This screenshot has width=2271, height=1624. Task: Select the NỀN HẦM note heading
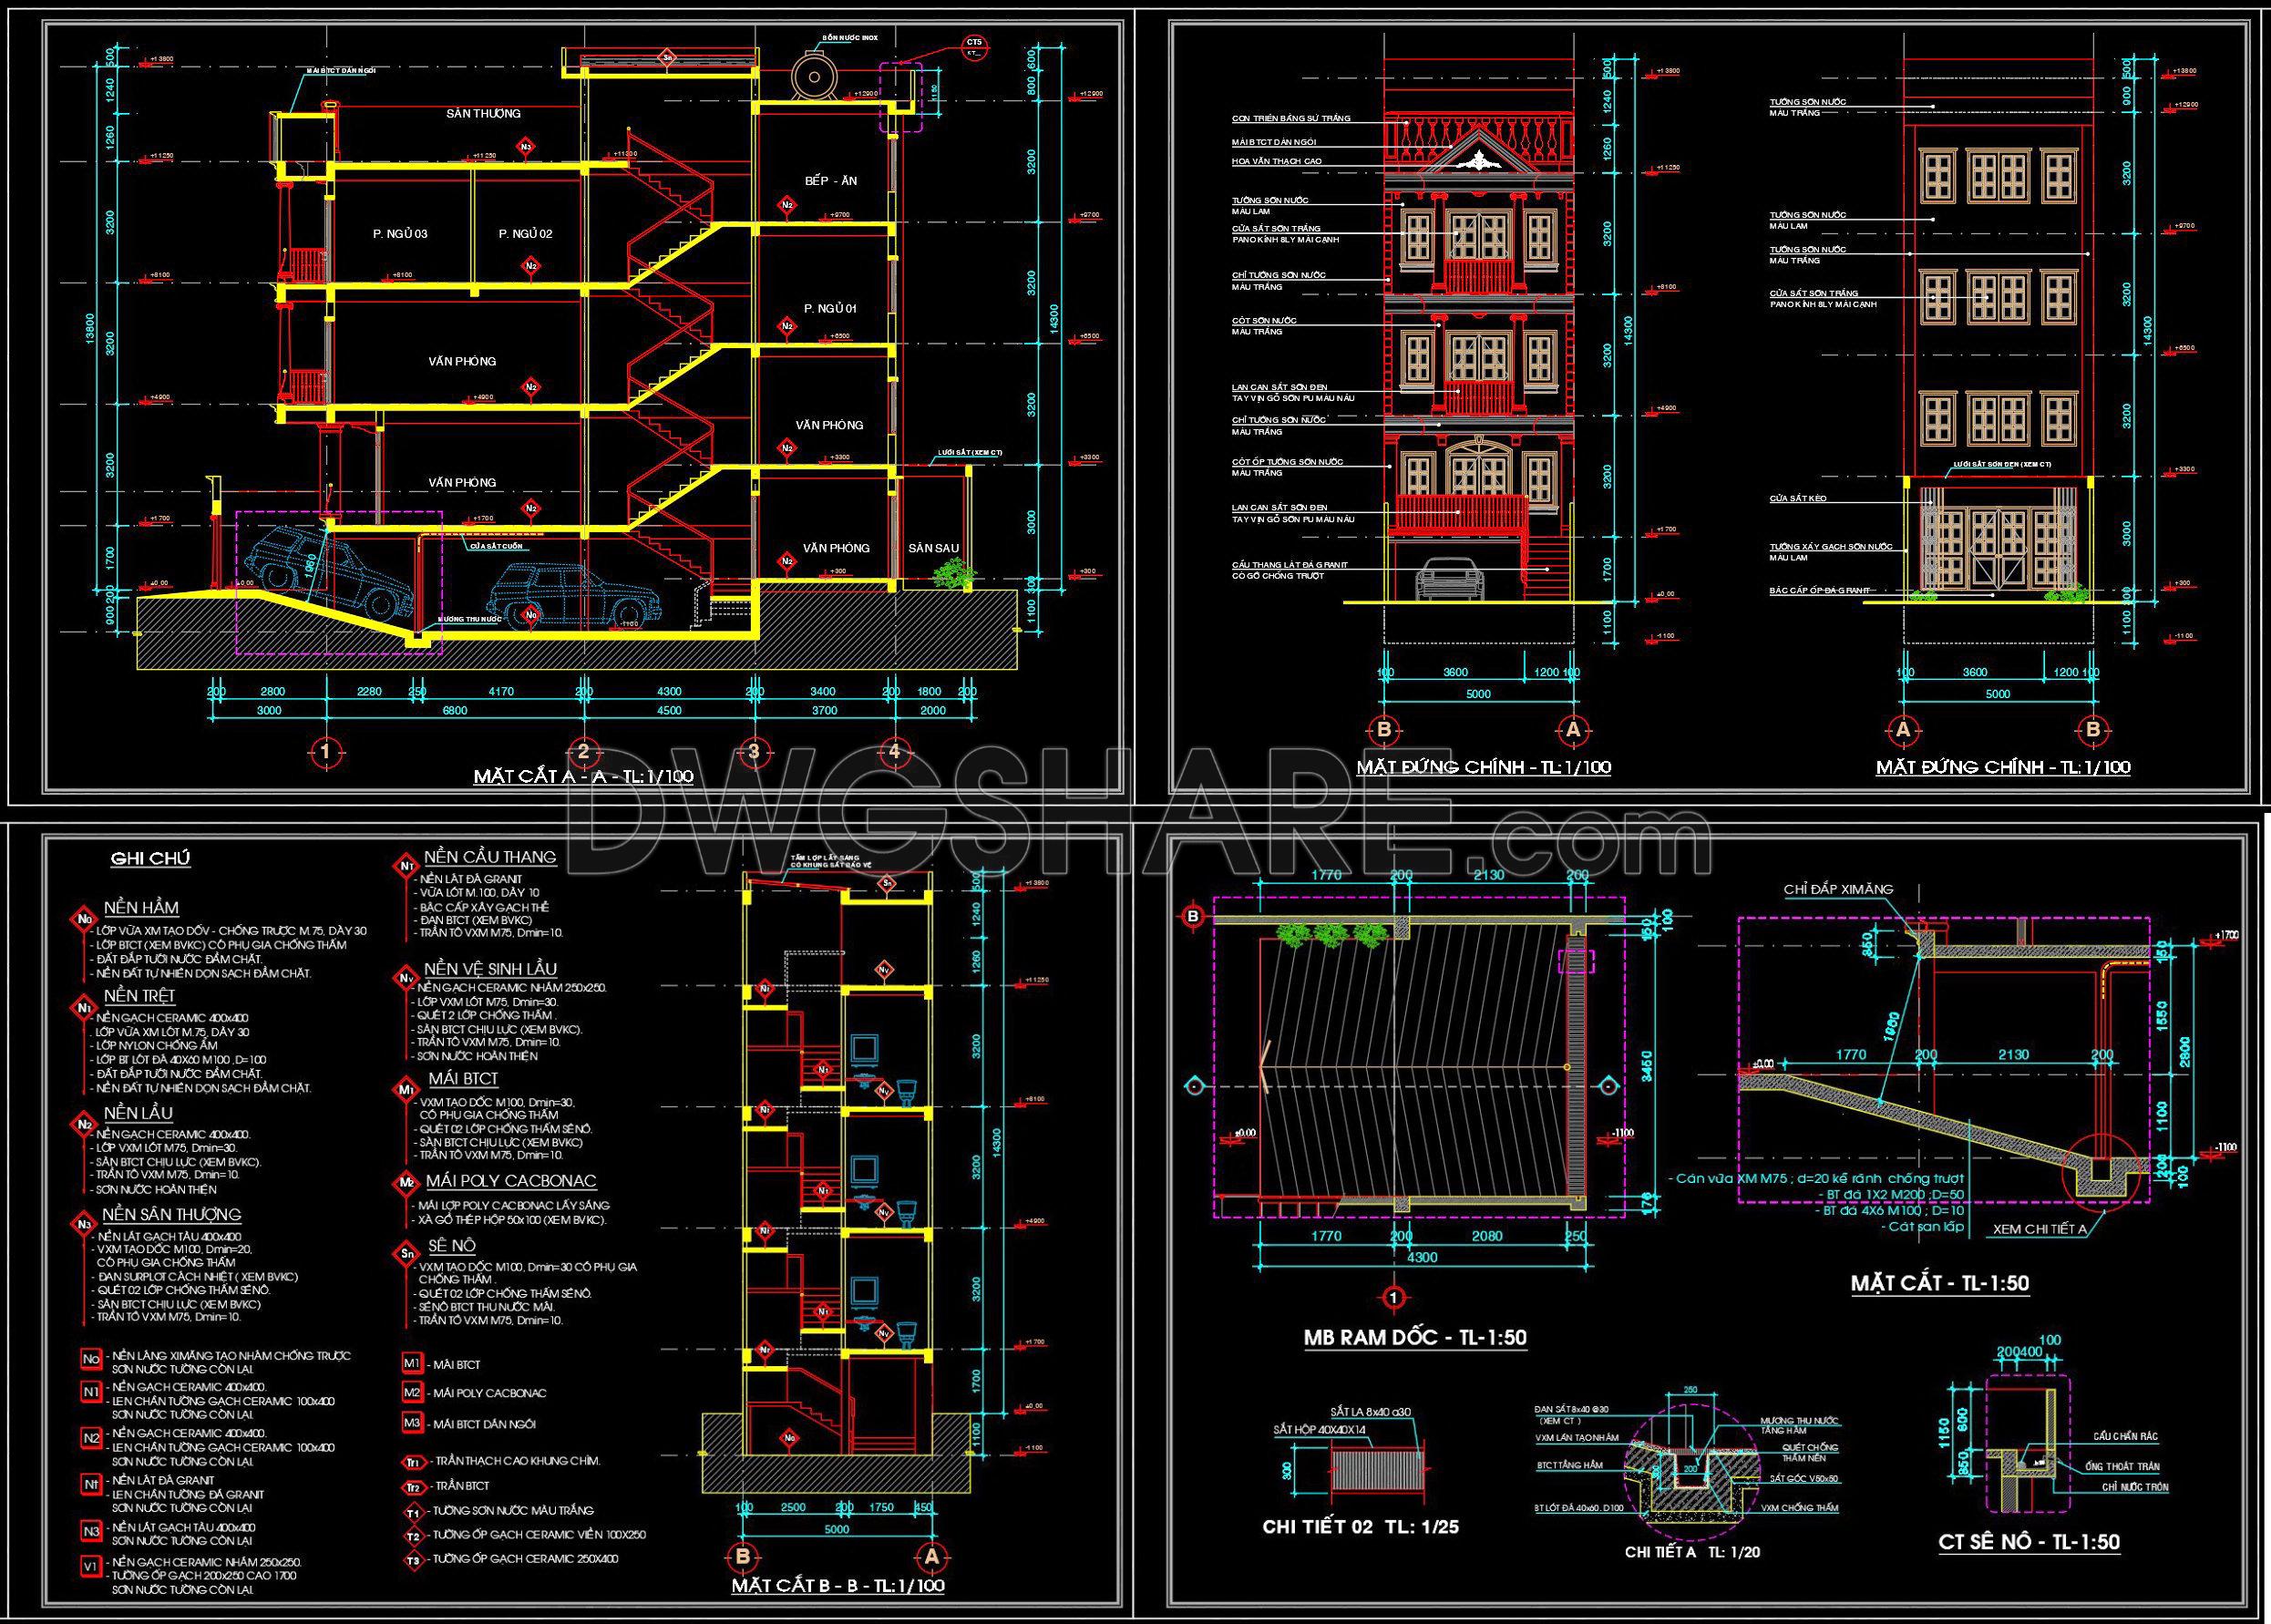tap(141, 908)
